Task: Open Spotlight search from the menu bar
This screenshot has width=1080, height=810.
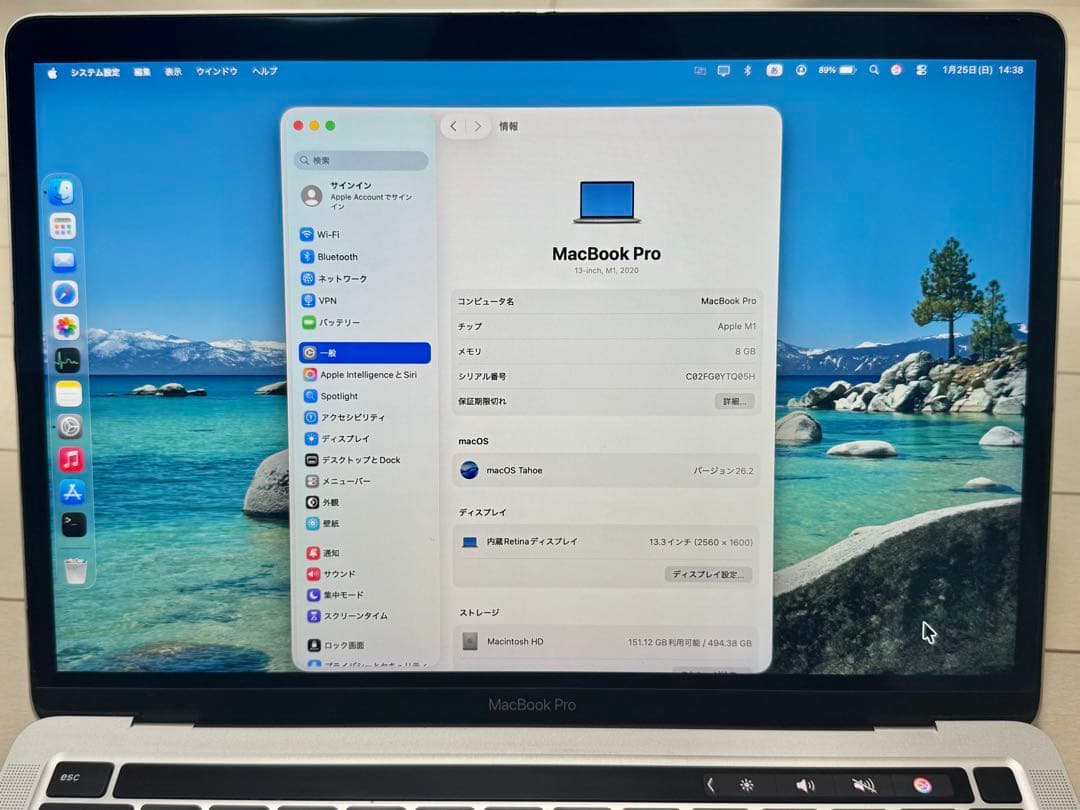Action: click(872, 71)
